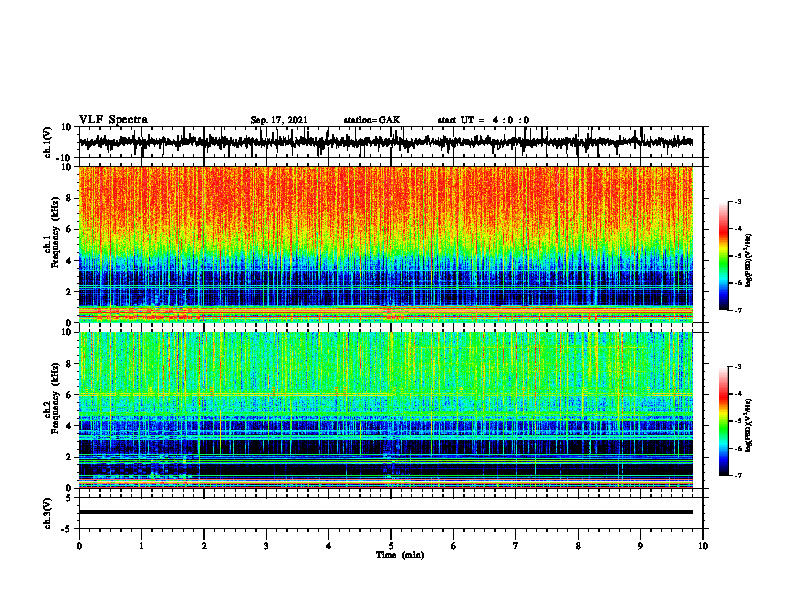Click the 'station=GAK' header label
The height and width of the screenshot is (612, 792).
coord(372,120)
